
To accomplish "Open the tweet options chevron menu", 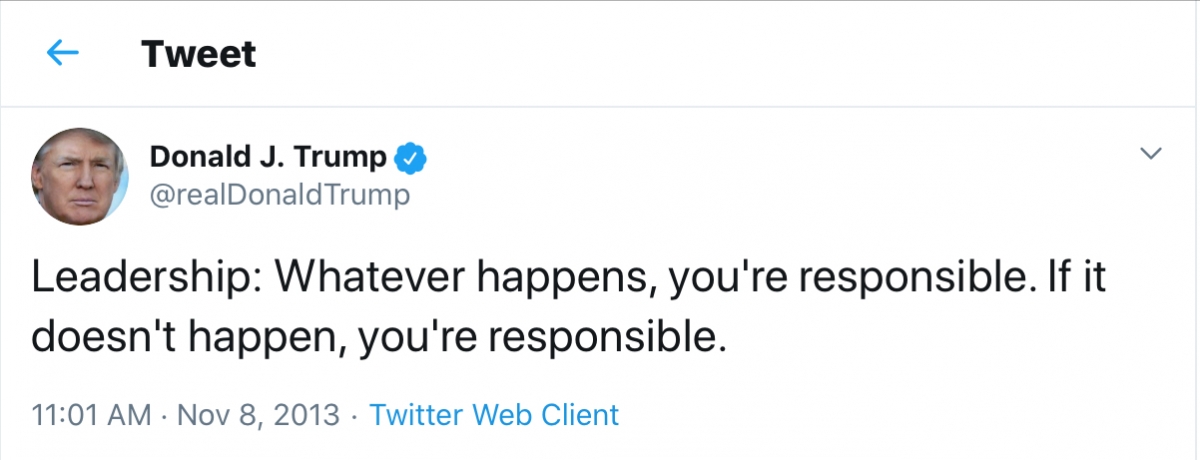I will click(x=1152, y=154).
